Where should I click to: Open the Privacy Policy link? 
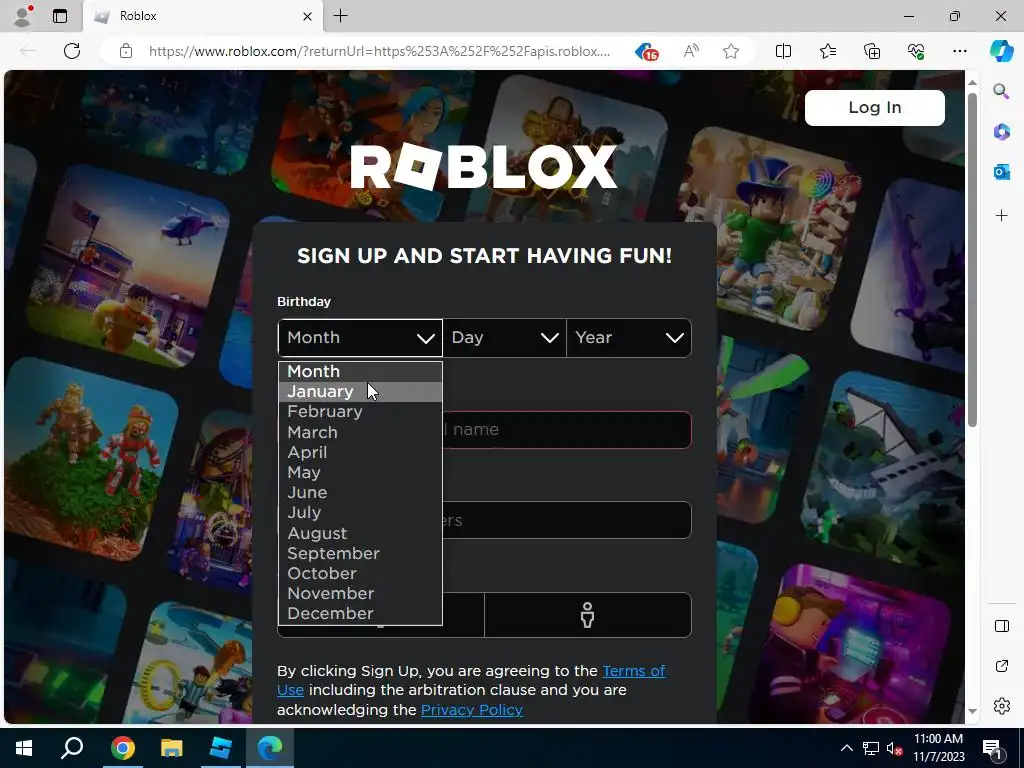point(472,710)
